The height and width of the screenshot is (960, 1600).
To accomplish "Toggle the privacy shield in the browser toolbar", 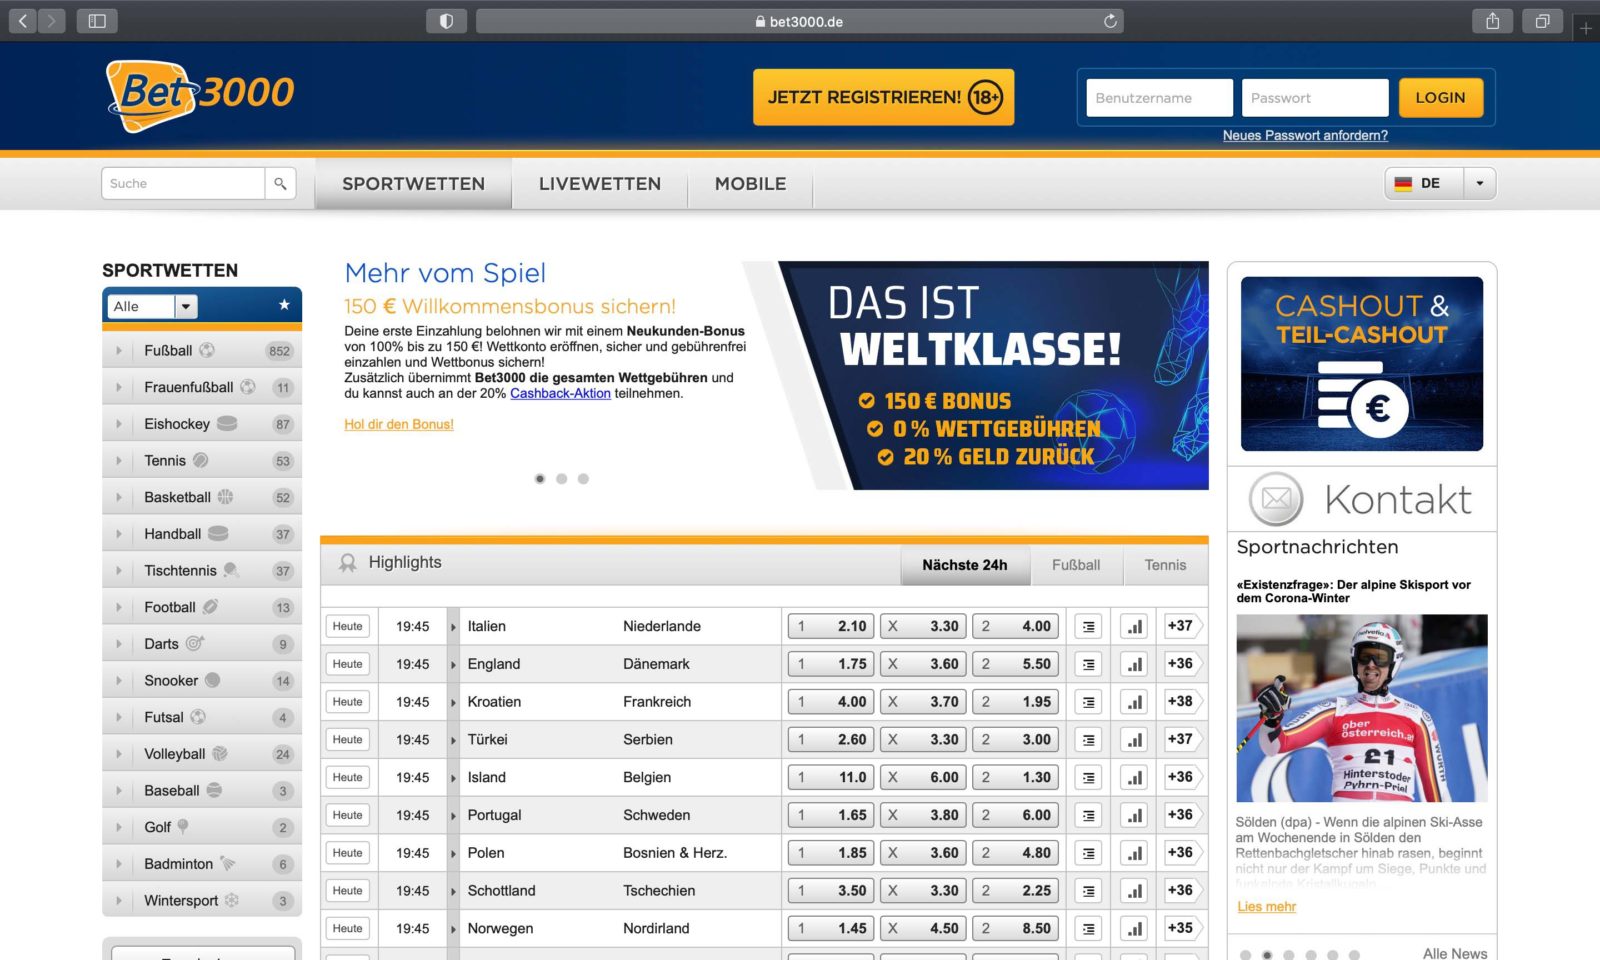I will click(446, 20).
